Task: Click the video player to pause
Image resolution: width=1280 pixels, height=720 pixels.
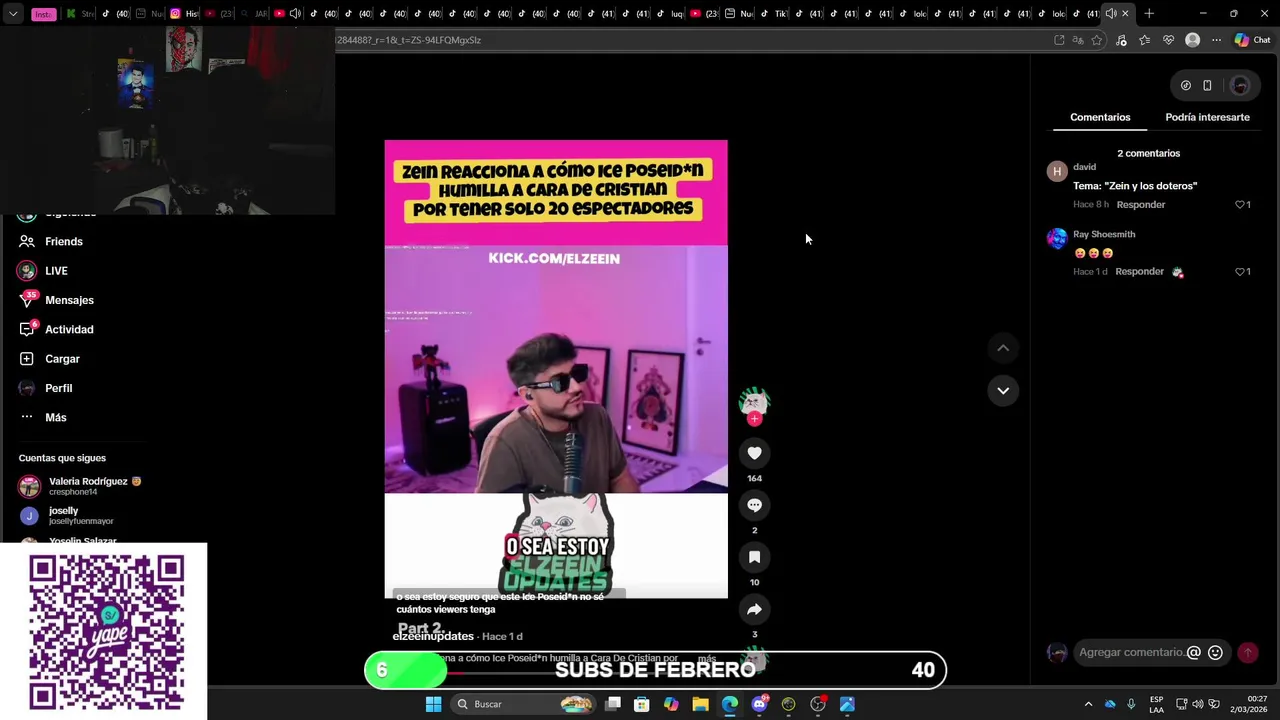Action: 556,369
